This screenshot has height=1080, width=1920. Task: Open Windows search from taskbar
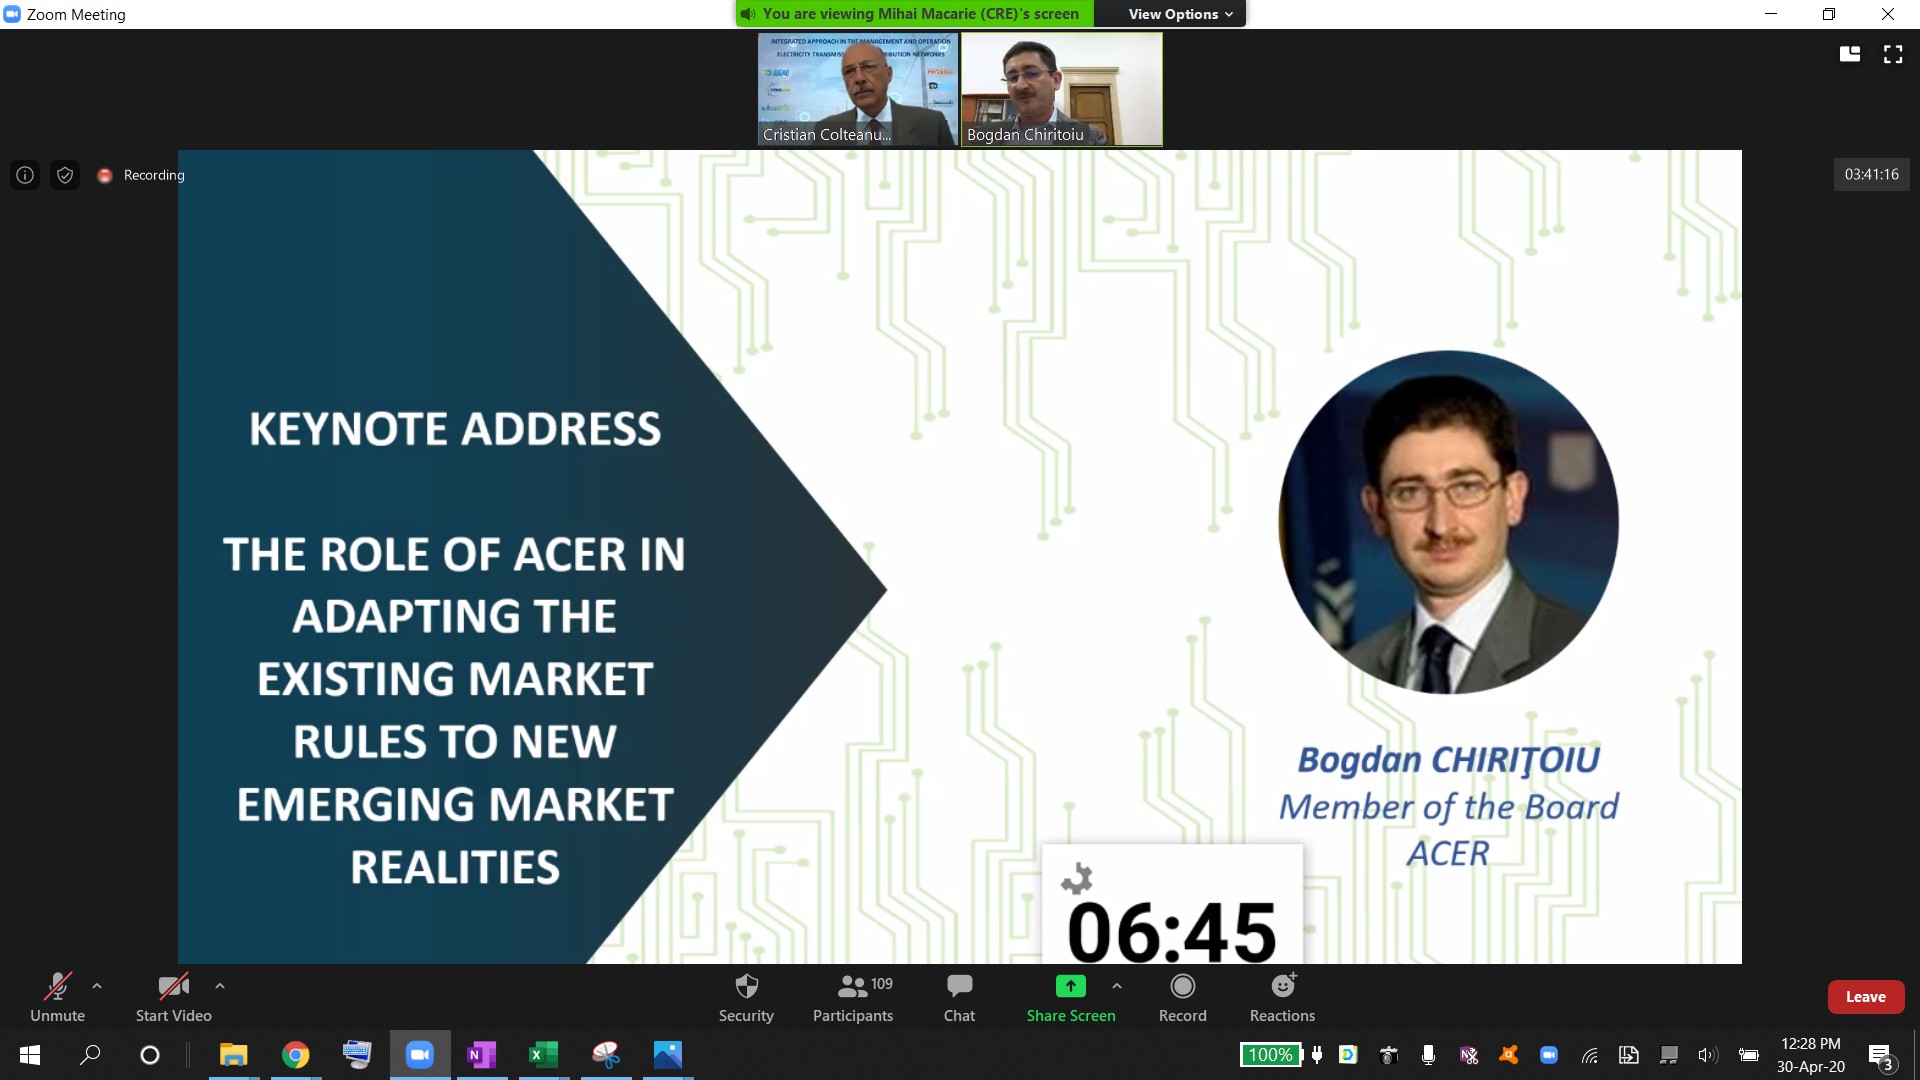[90, 1055]
